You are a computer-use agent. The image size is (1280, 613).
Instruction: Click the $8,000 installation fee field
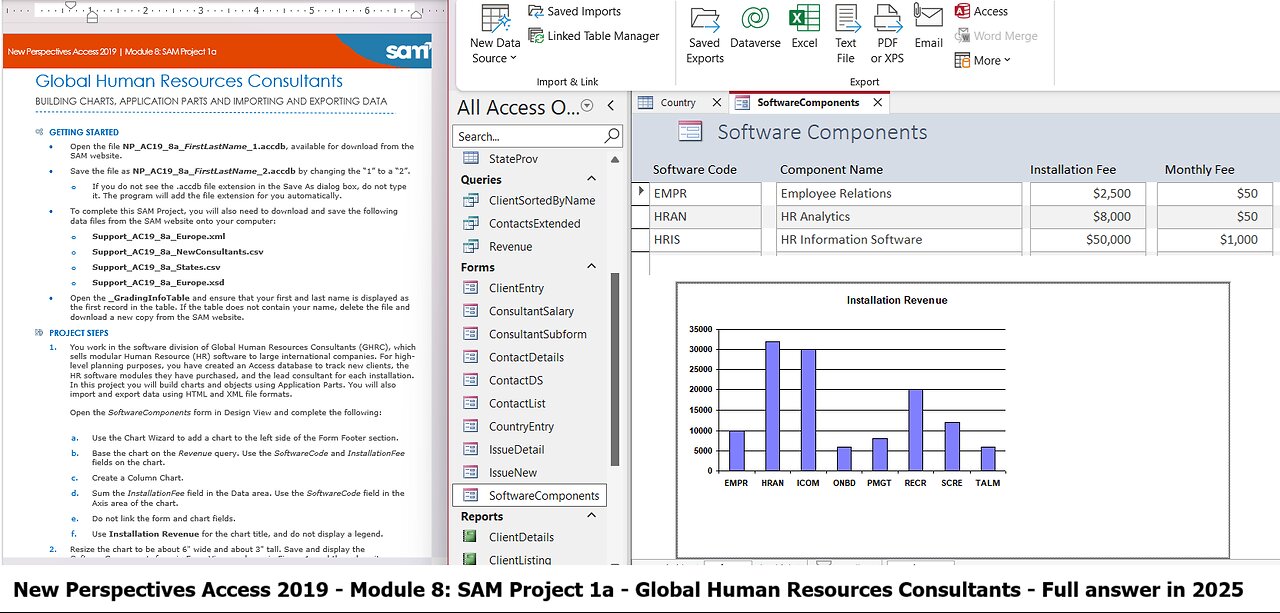(1088, 216)
